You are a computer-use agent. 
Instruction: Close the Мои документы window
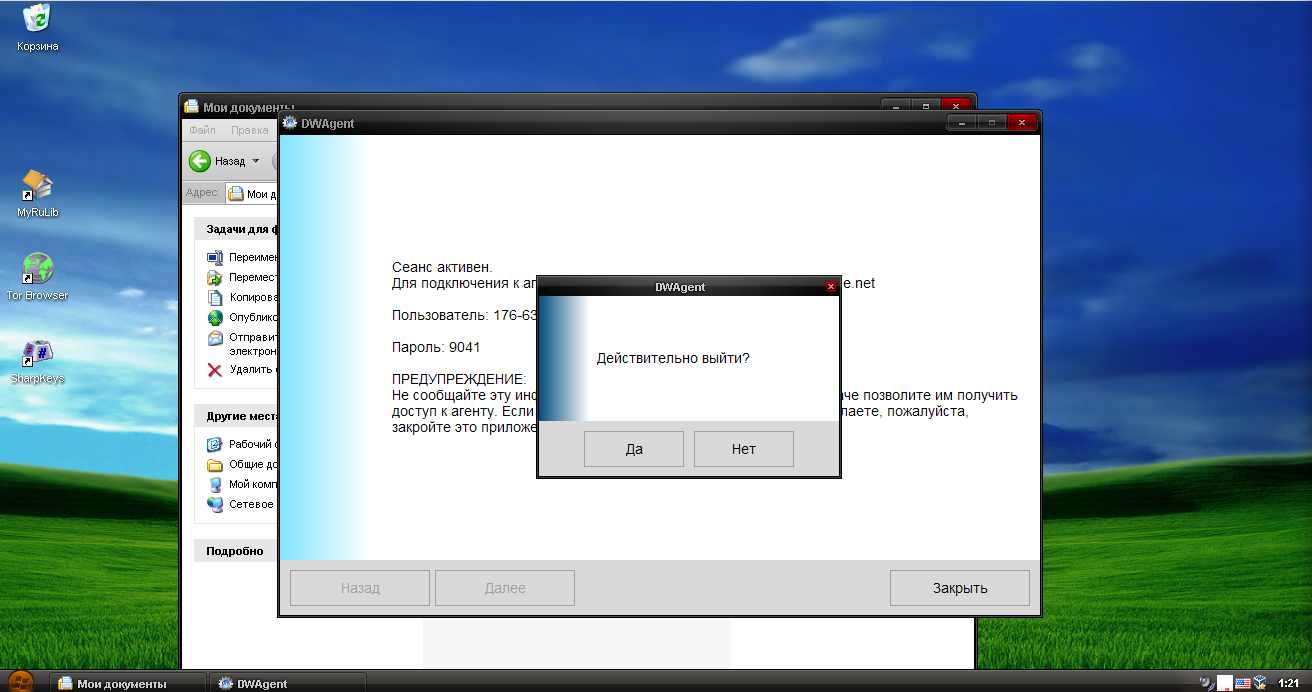click(957, 106)
